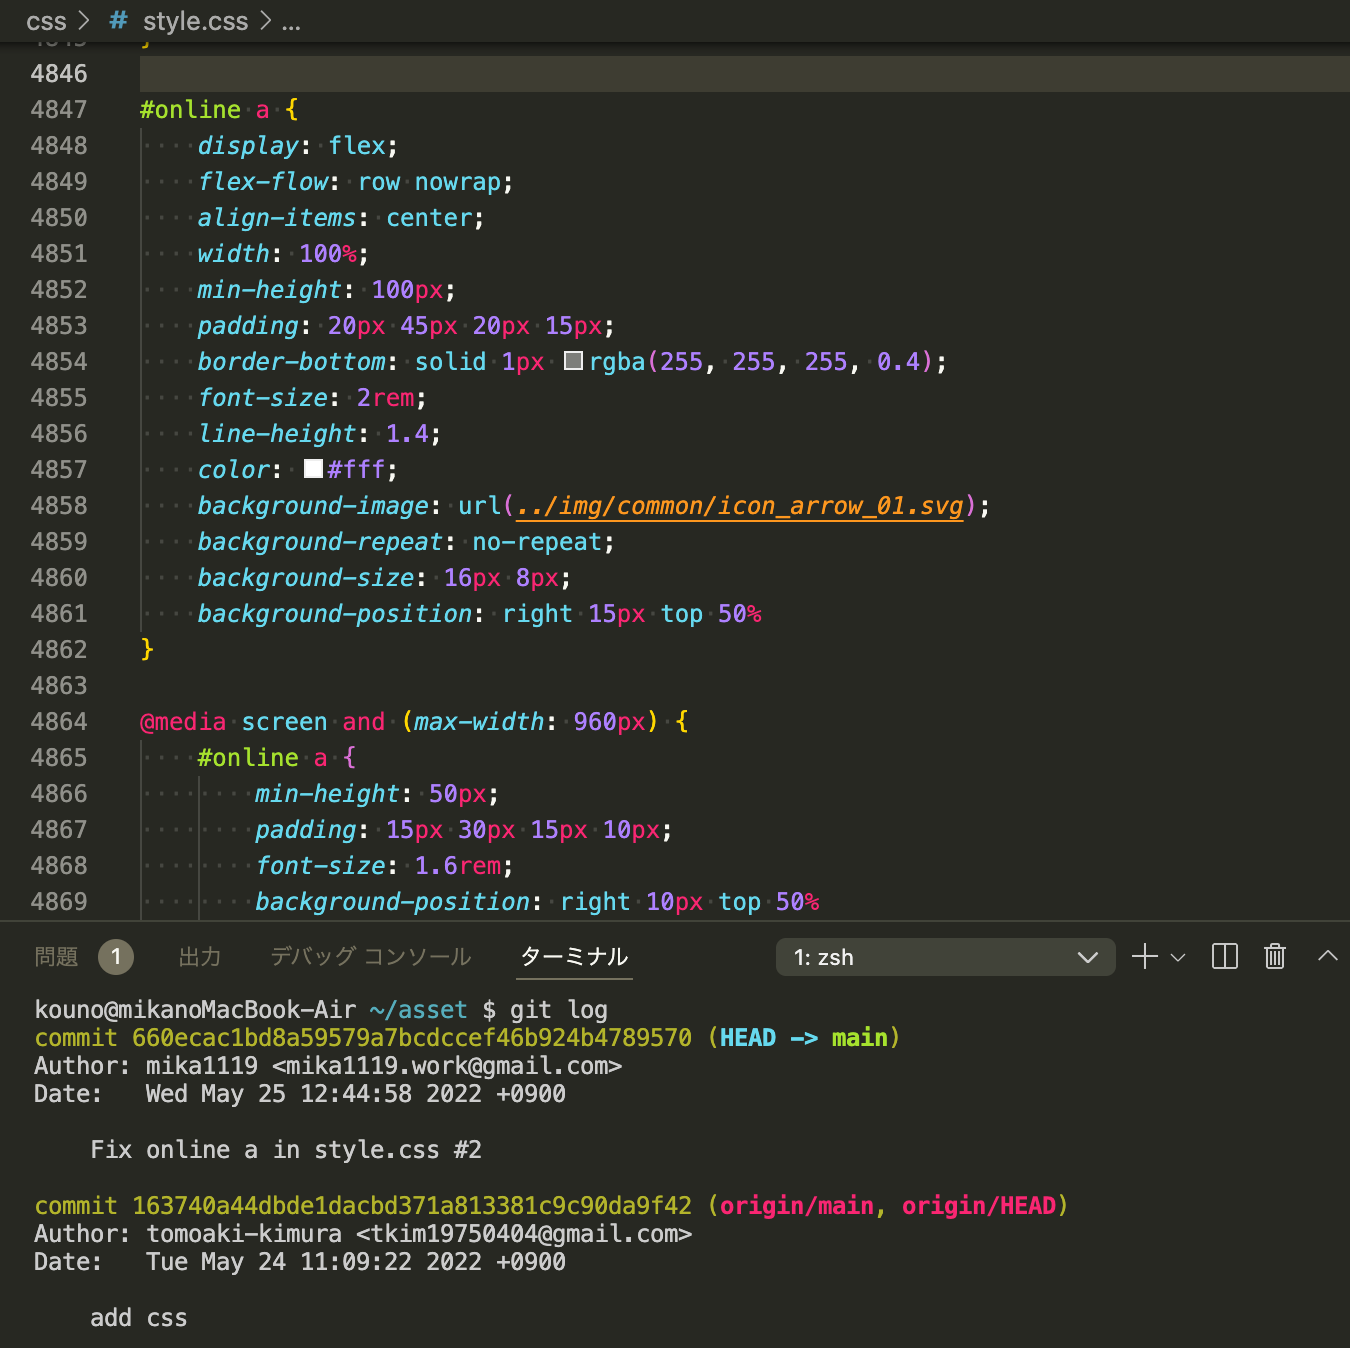Expand the breadcrumb ellipsis after style.css
The image size is (1350, 1348).
click(x=289, y=21)
